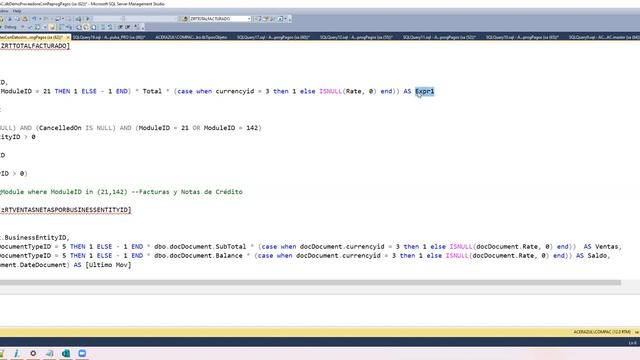Click the [ZRTTOTALFACTURADO] name at the top

point(35,46)
